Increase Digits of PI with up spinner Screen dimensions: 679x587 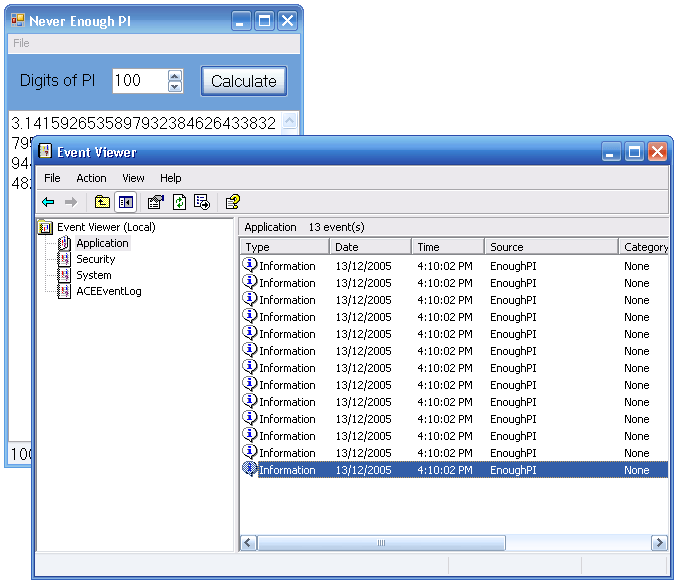175,75
